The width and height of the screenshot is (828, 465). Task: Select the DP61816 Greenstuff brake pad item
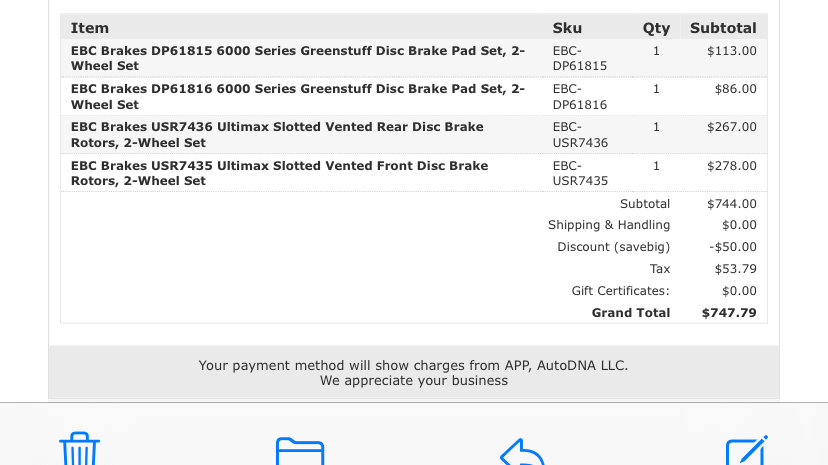pyautogui.click(x=298, y=97)
